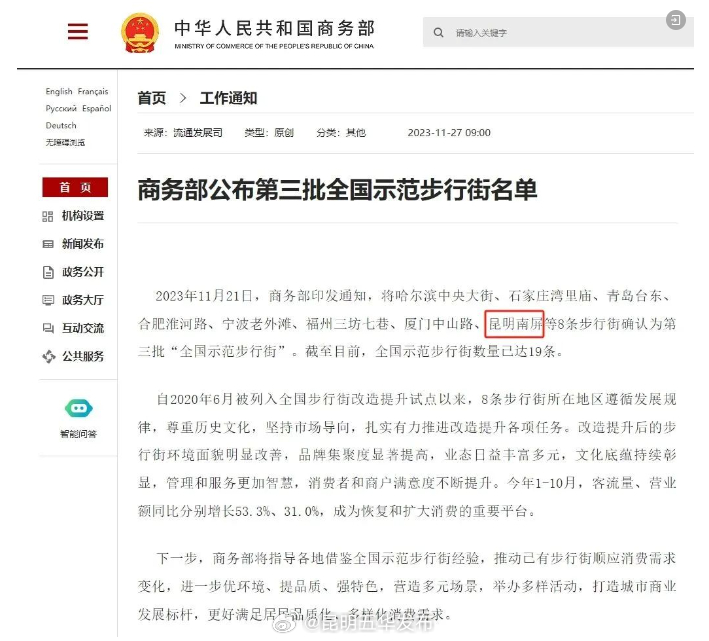This screenshot has width=709, height=641.
Task: Switch language to English
Action: tap(59, 91)
